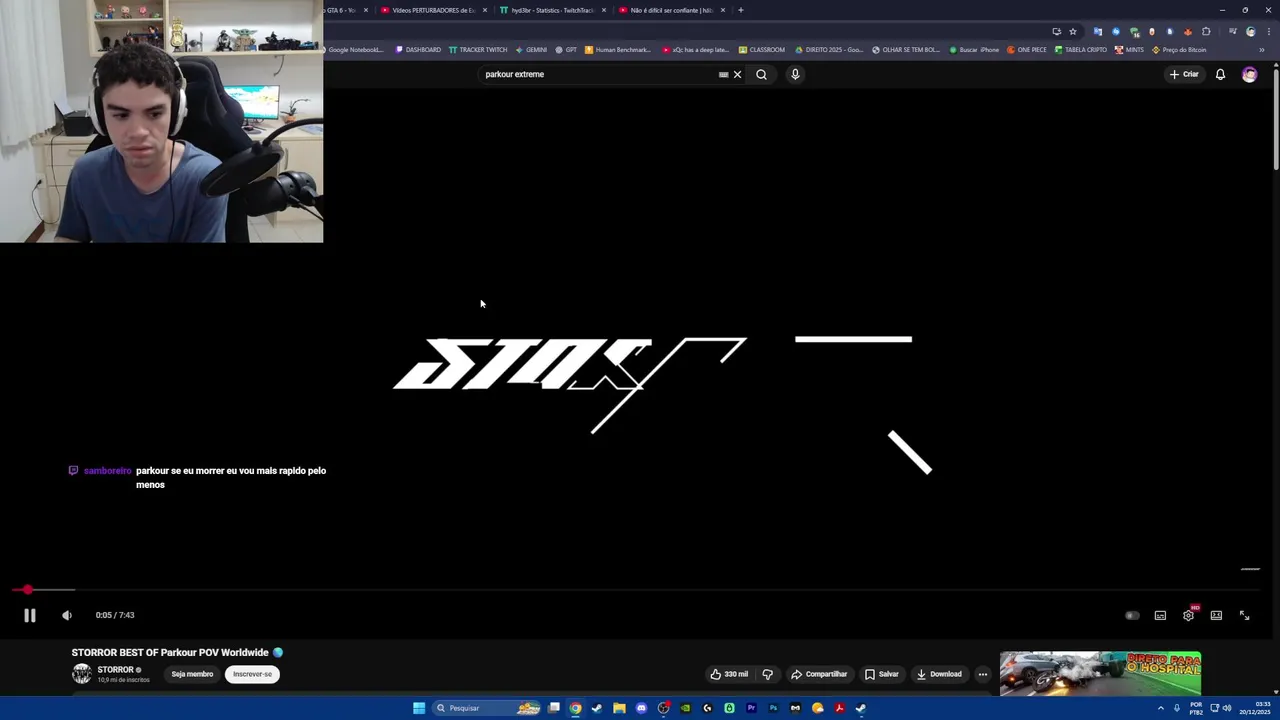
Task: Click Compartilhar share button
Action: [819, 674]
